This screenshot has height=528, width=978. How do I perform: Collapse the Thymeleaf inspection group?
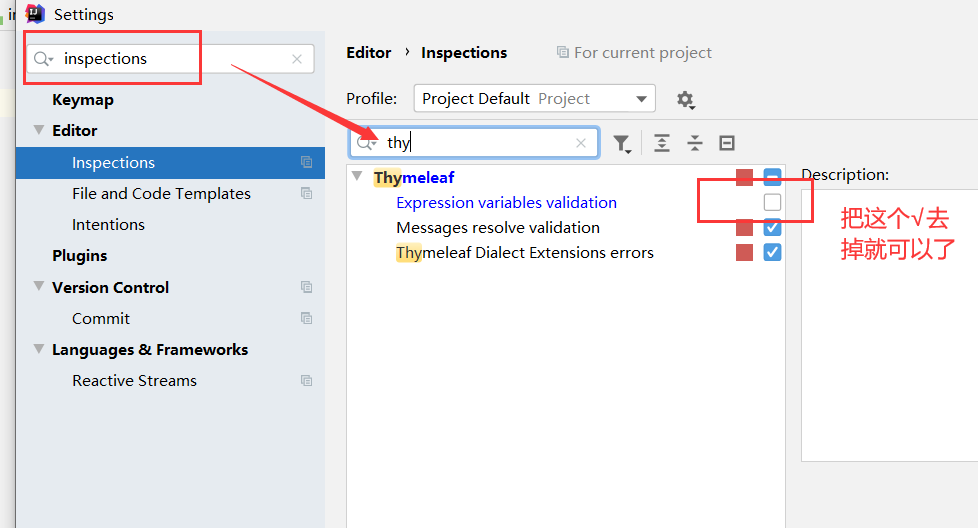pyautogui.click(x=358, y=178)
